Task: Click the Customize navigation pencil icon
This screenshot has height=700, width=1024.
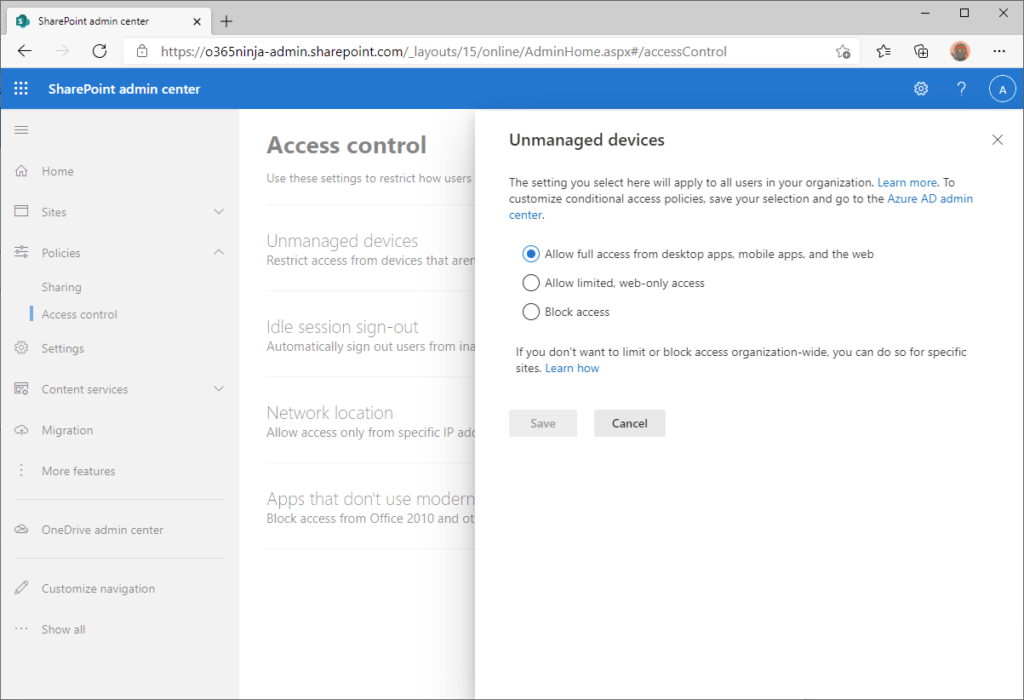Action: (22, 588)
